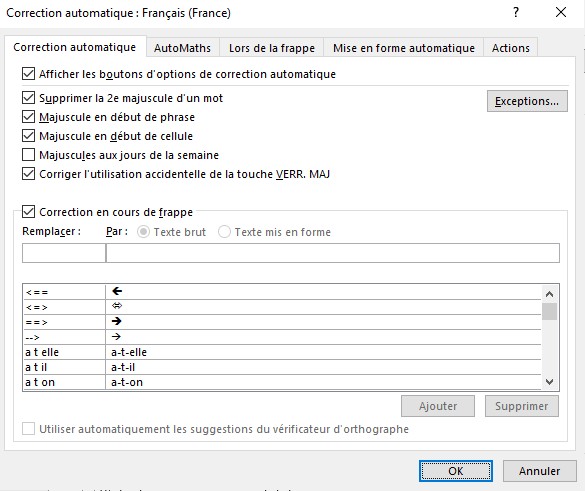
Task: Click the 'a-t-elle' replacement cell
Action: click(x=323, y=352)
